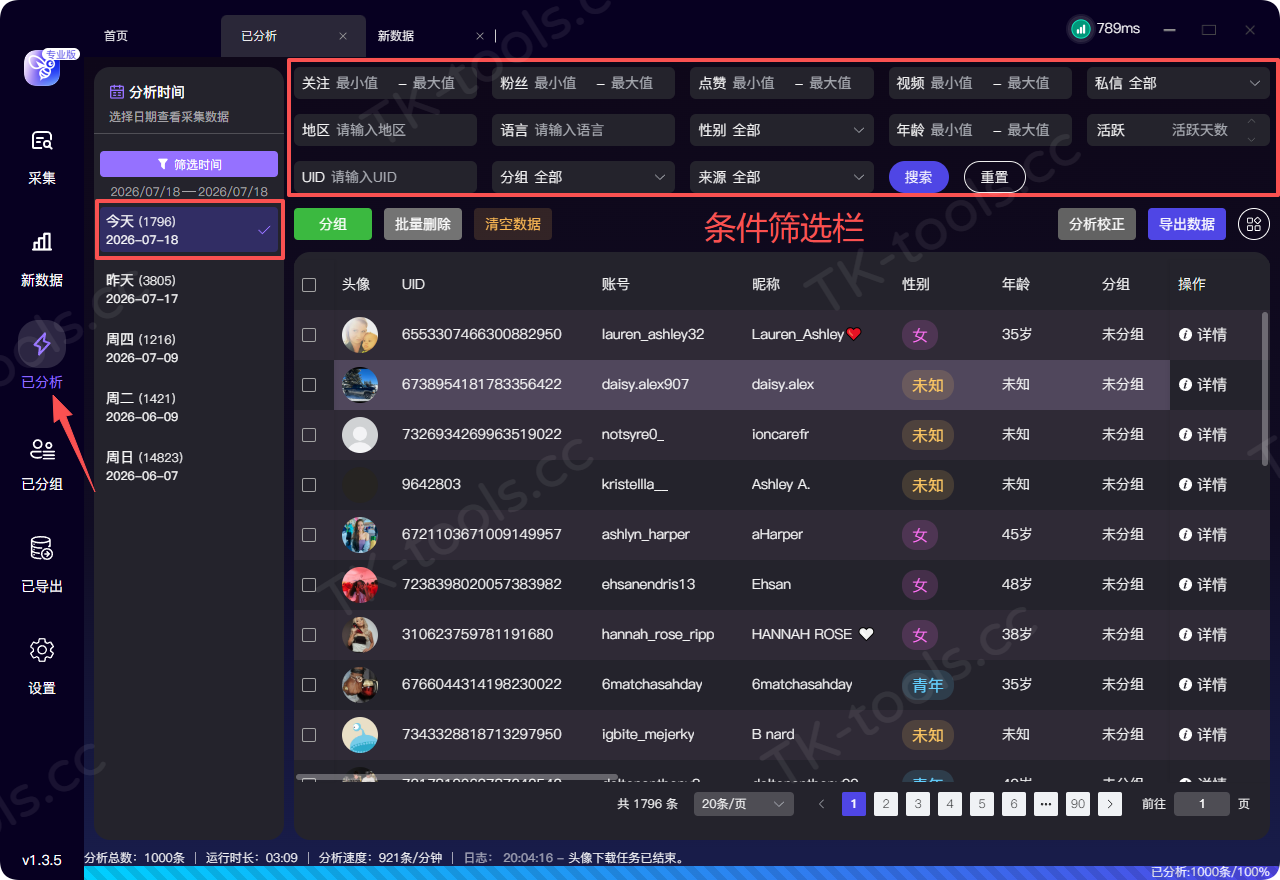Viewport: 1280px width, 880px height.
Task: Close the 已分析 tab
Action: (343, 36)
